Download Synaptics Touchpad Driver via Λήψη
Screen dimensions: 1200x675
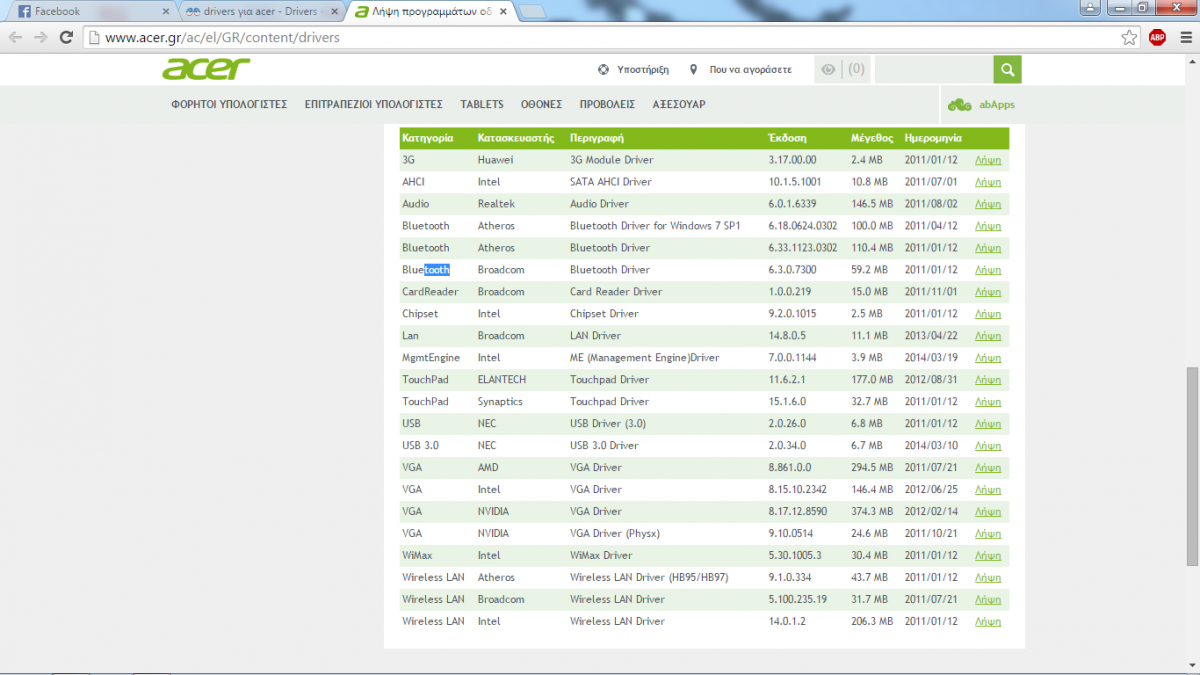coord(988,402)
